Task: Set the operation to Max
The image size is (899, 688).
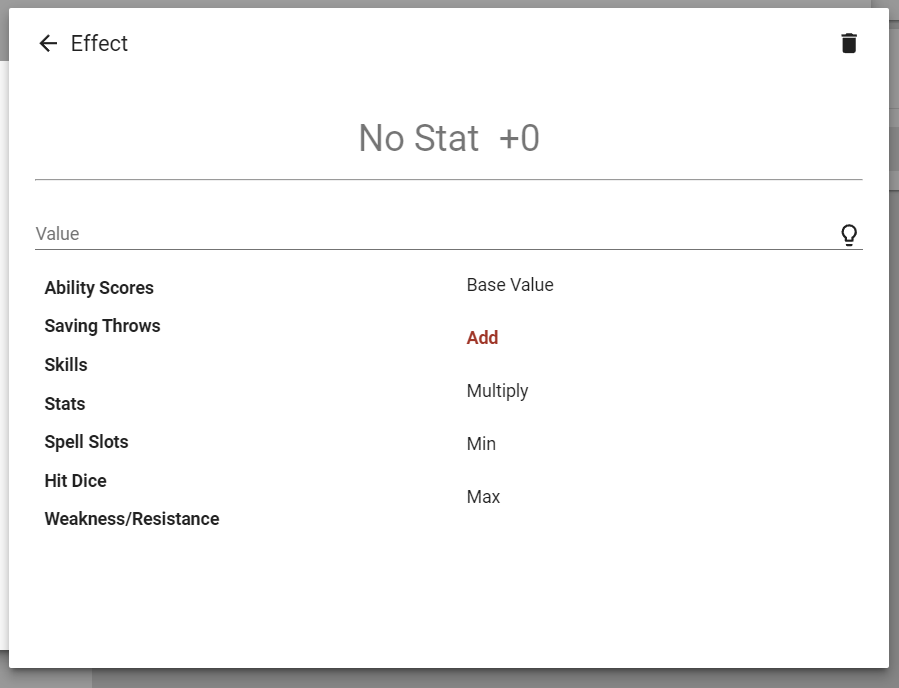Action: click(x=483, y=497)
